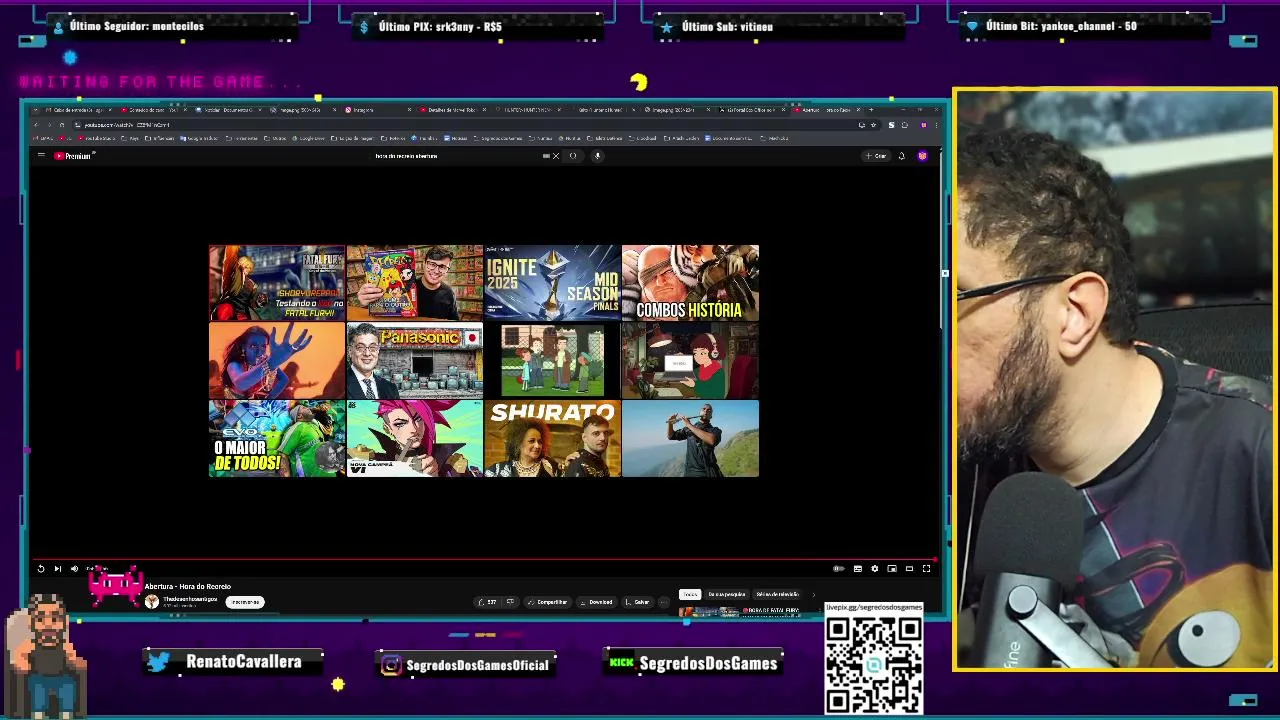This screenshot has width=1280, height=720.
Task: Reload the page with the refresh icon
Action: point(61,125)
